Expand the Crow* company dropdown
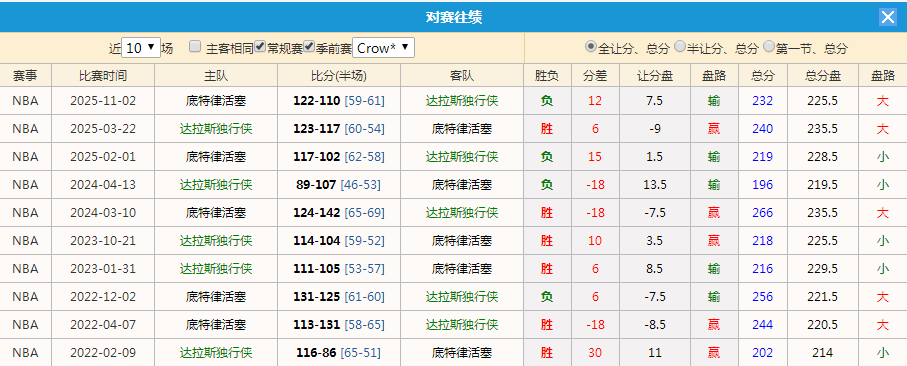 [384, 48]
